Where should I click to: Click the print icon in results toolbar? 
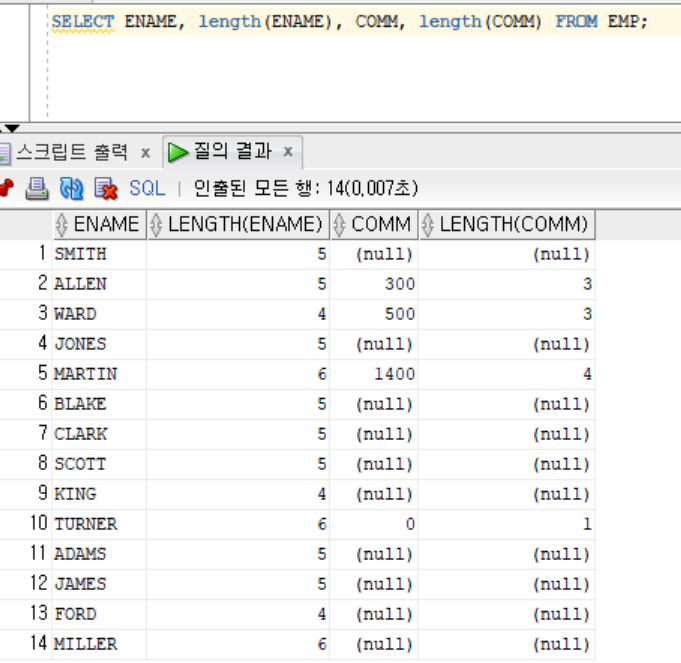[37, 188]
